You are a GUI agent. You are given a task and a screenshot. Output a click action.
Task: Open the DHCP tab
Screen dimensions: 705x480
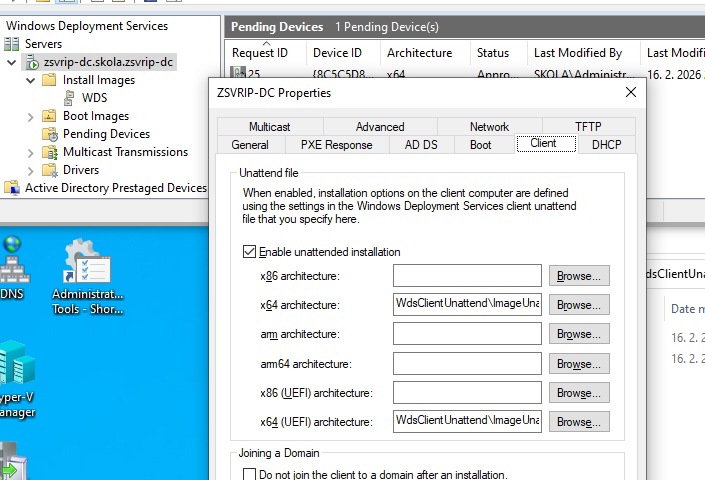click(x=606, y=145)
